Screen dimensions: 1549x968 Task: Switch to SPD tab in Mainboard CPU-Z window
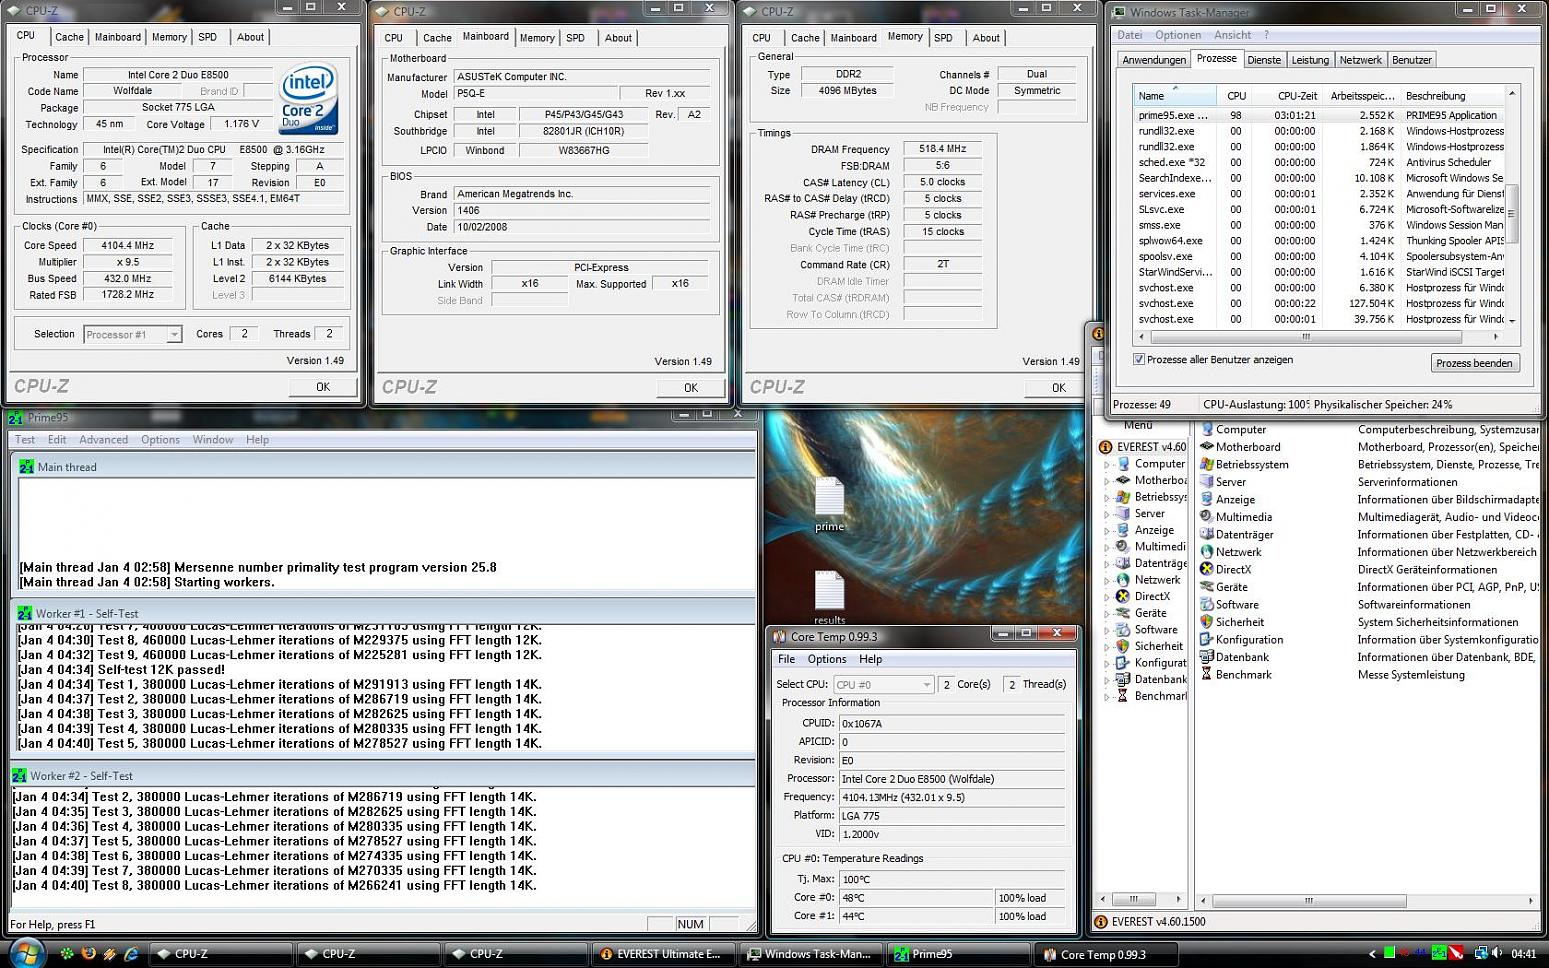click(575, 38)
